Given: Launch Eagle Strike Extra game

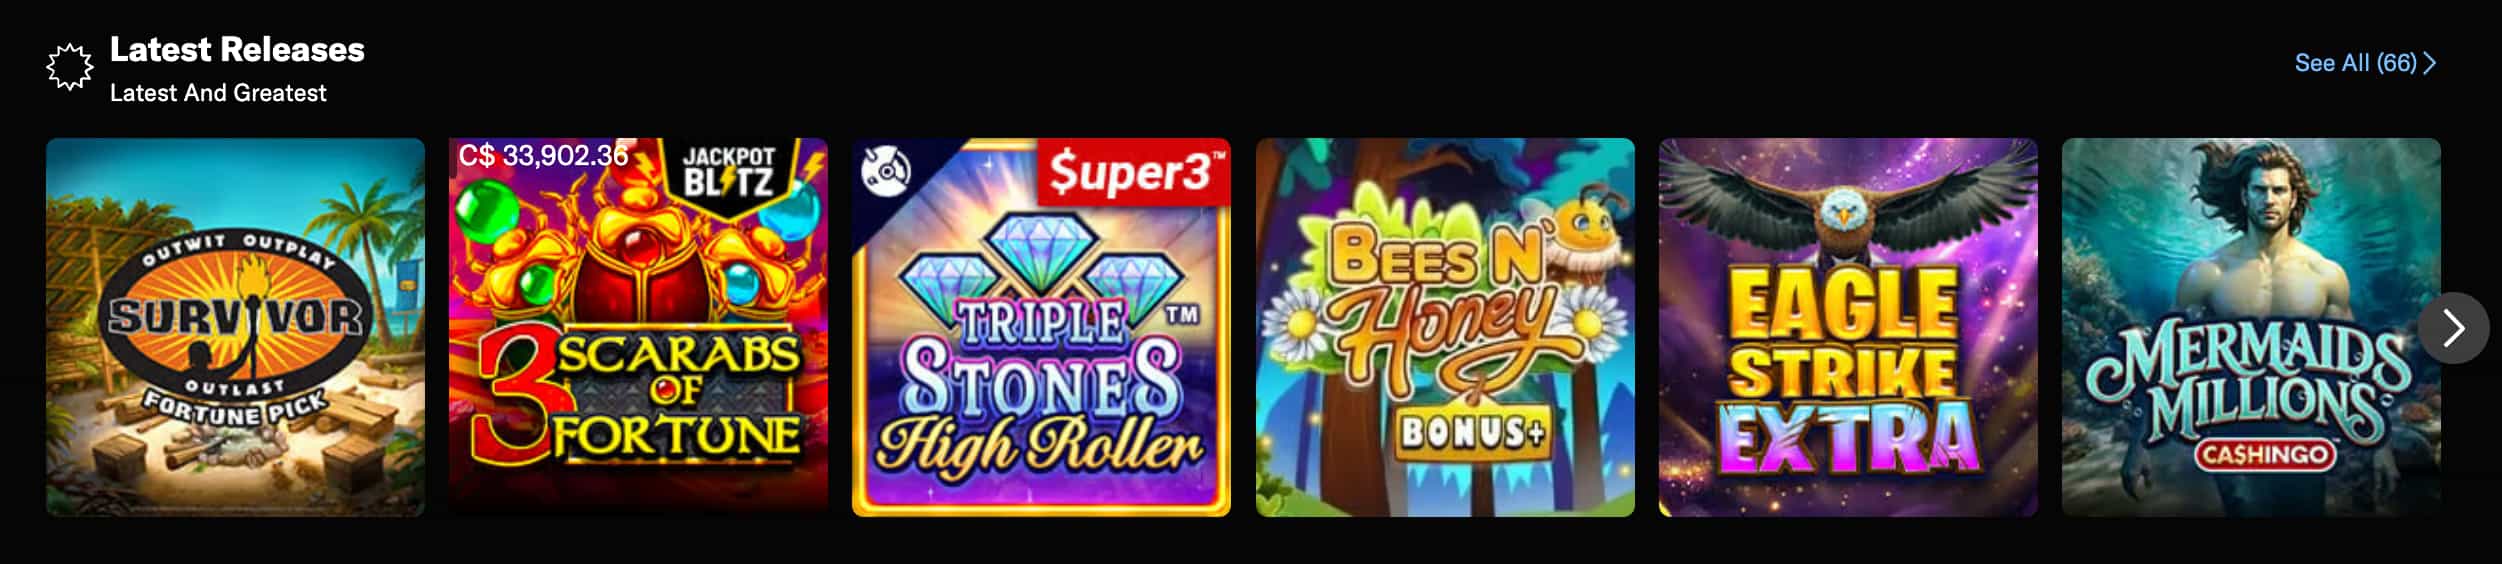Looking at the screenshot, I should 1848,327.
